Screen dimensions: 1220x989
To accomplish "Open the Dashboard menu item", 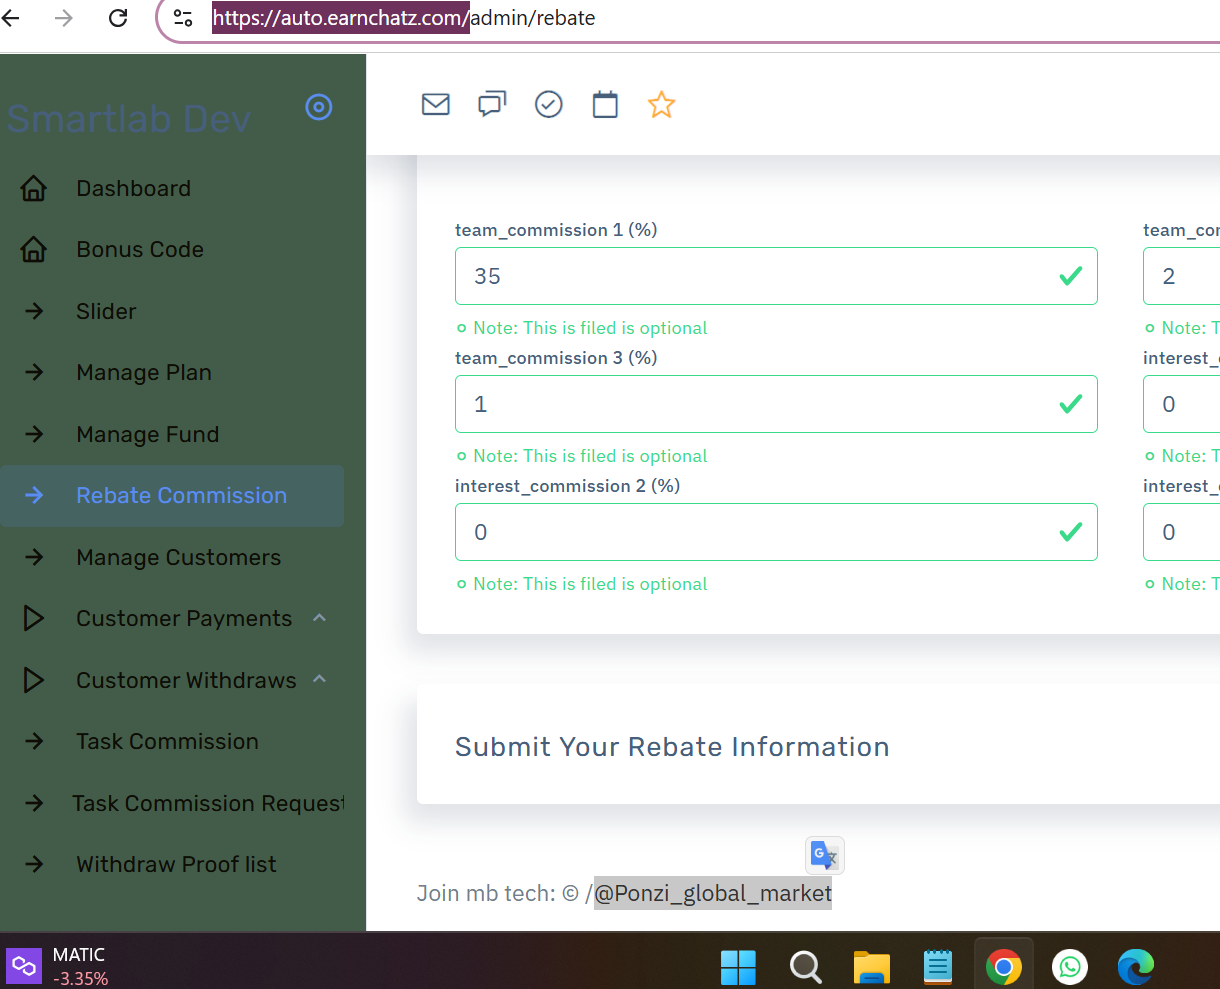I will (133, 189).
